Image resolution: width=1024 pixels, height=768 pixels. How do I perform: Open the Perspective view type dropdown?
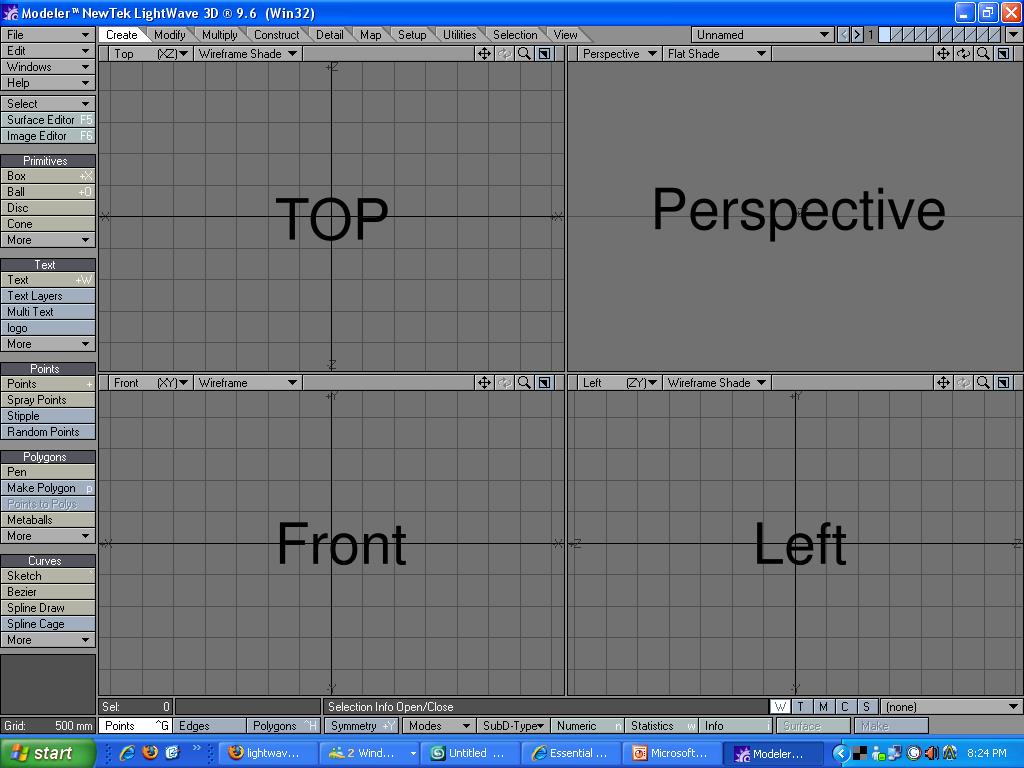pyautogui.click(x=618, y=54)
